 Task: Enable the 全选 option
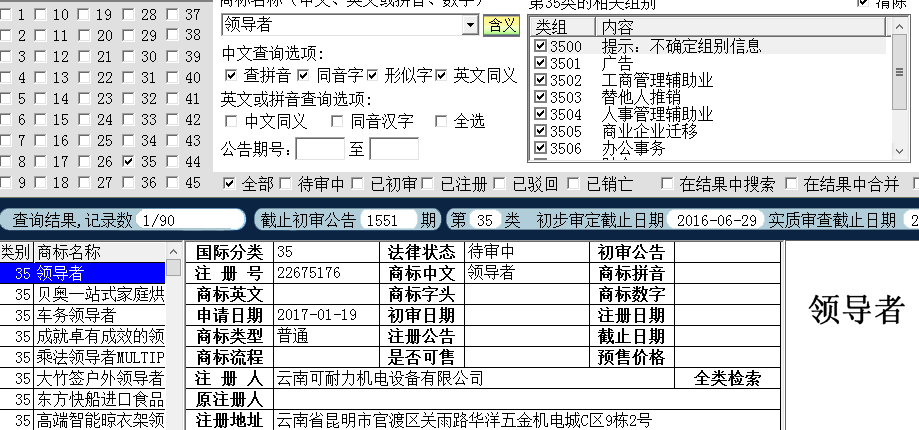click(x=441, y=121)
